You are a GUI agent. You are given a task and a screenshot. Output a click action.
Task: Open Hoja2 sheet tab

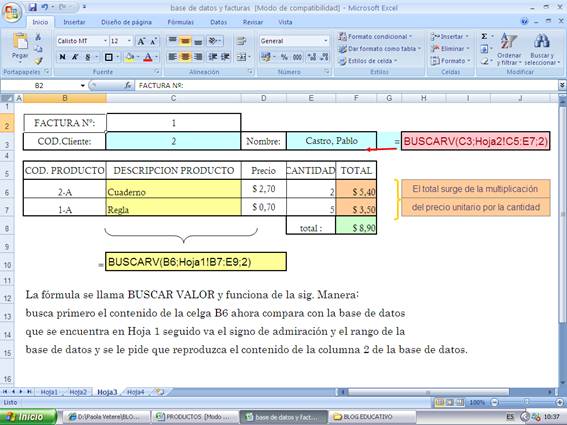[78, 392]
